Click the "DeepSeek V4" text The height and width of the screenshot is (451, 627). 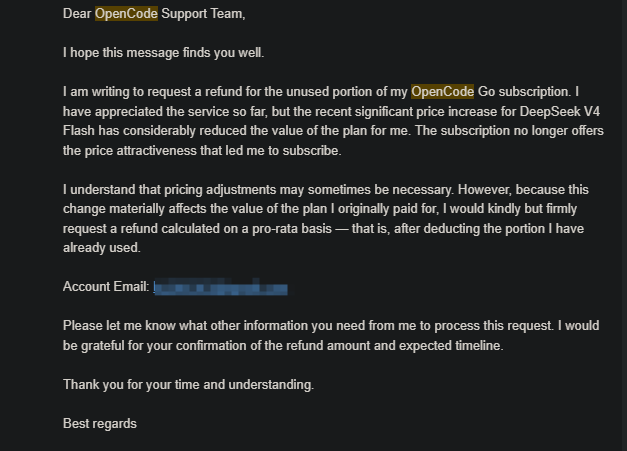pyautogui.click(x=559, y=111)
